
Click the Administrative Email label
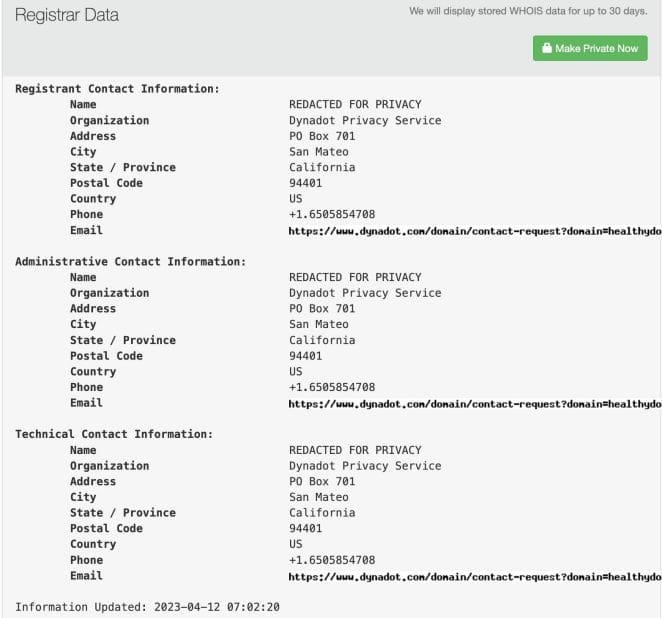pyautogui.click(x=86, y=403)
